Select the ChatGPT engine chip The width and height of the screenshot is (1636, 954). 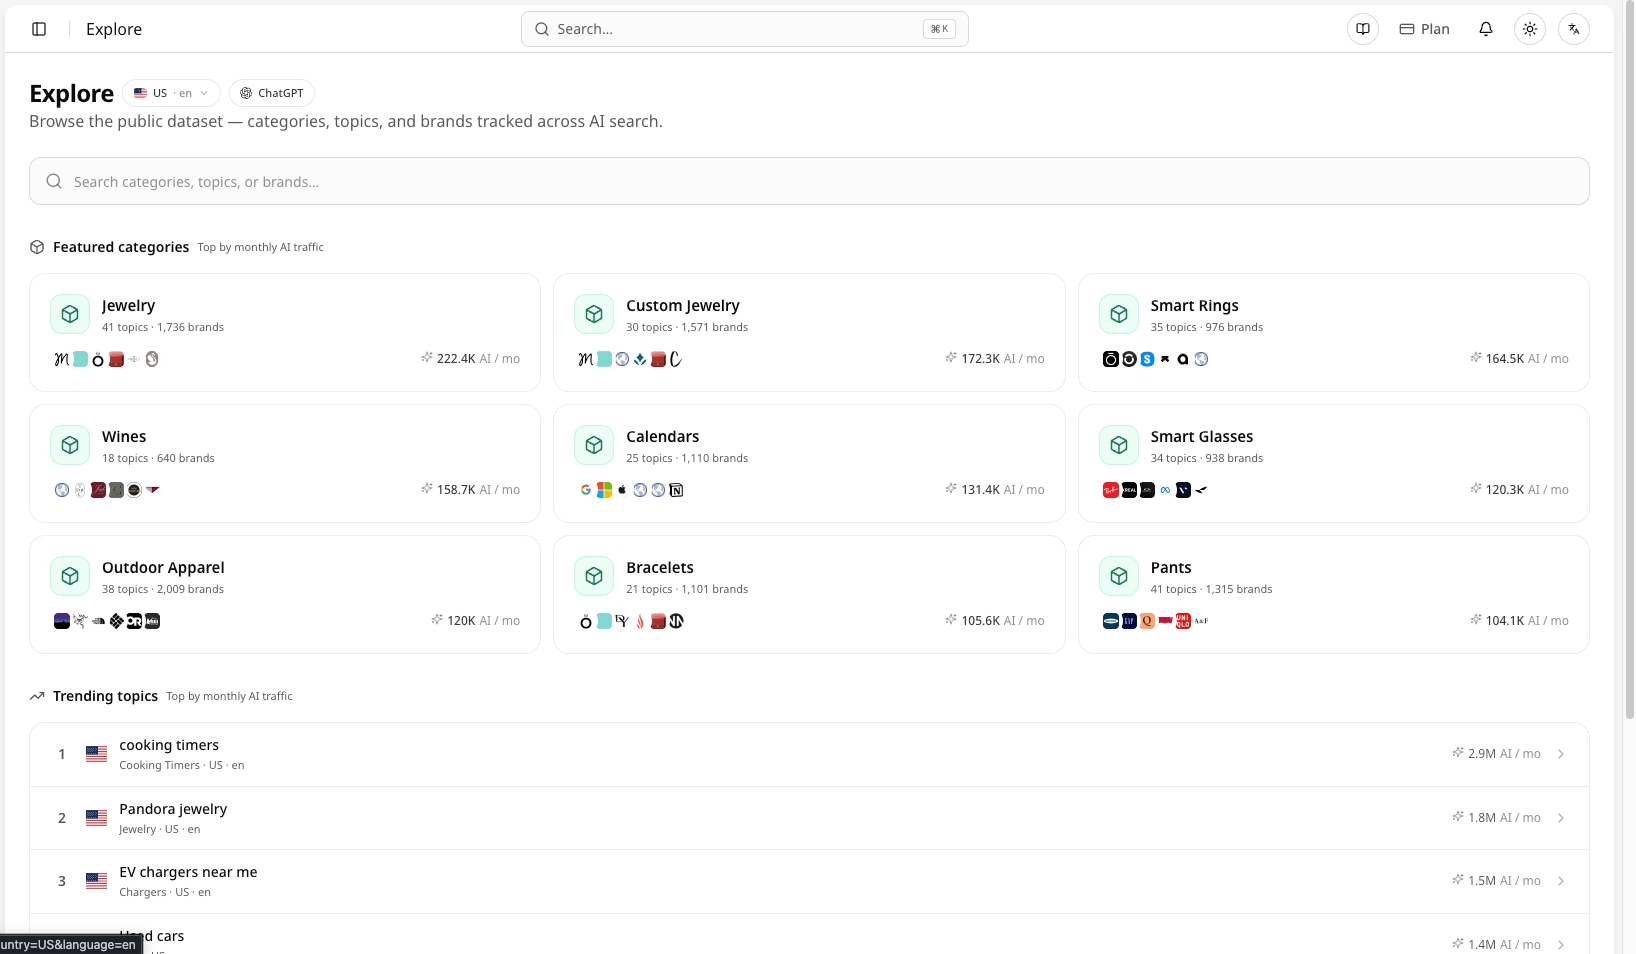coord(272,93)
